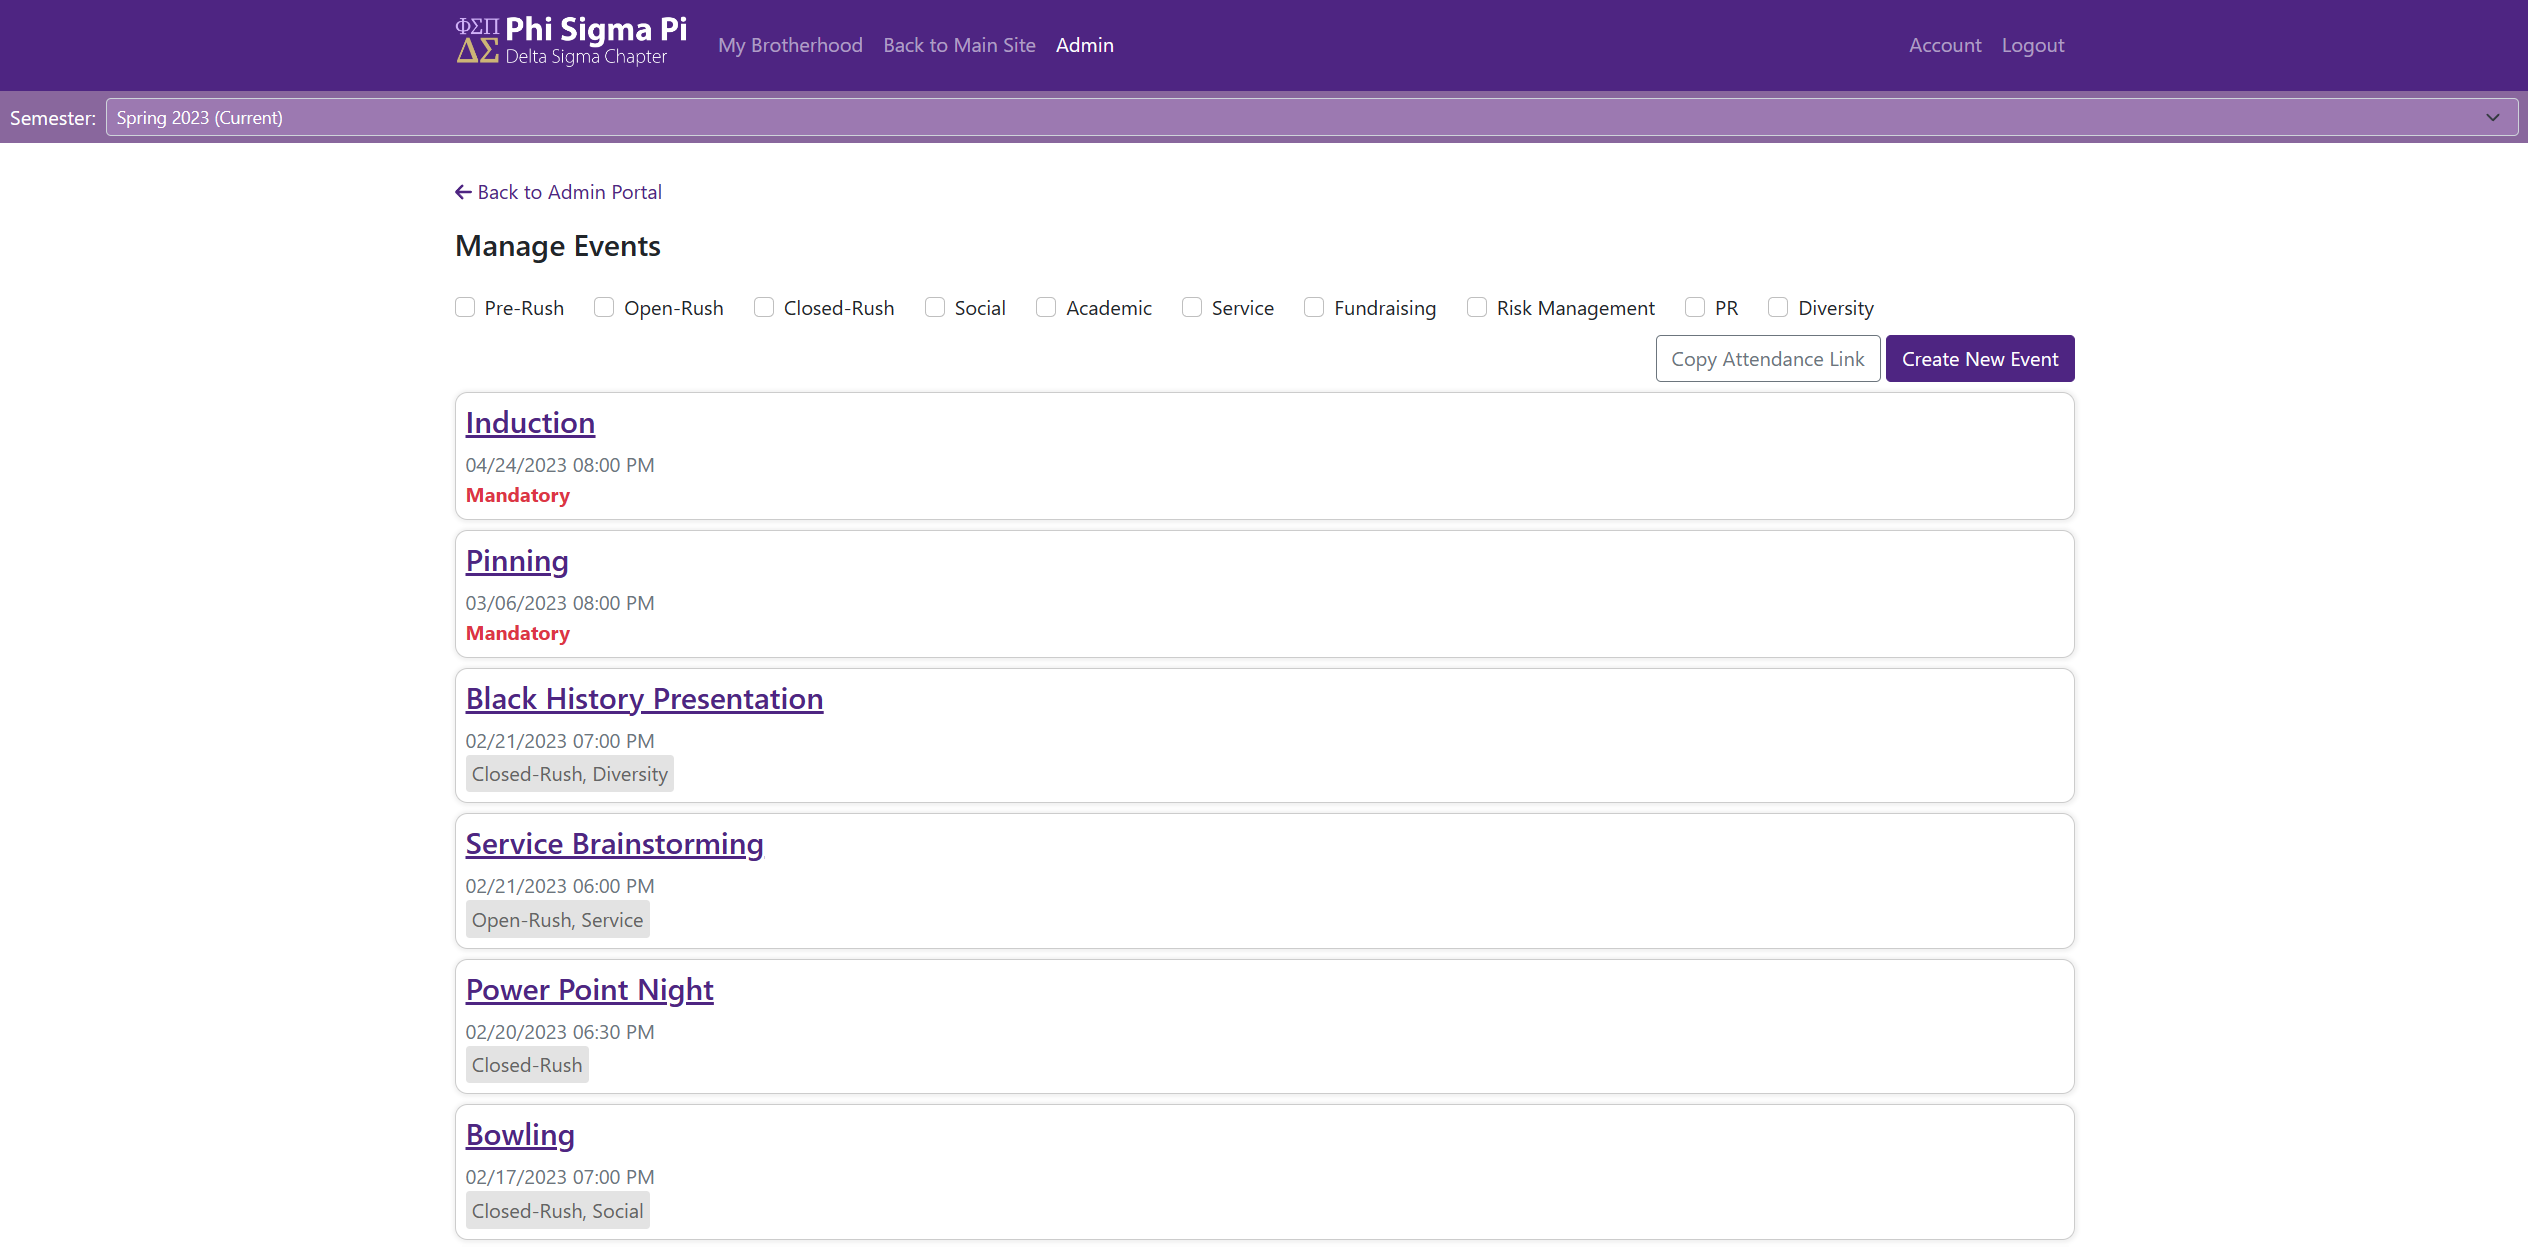The height and width of the screenshot is (1247, 2528).
Task: Enable the Fundraising checkbox
Action: coord(1313,307)
